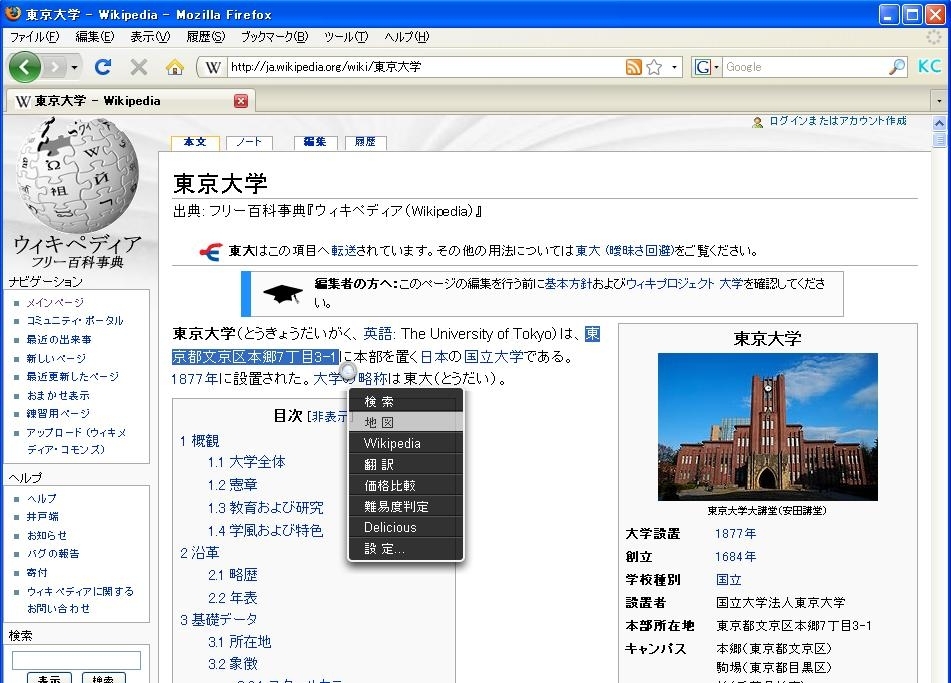
Task: Choose Delicious in the popup menu
Action: 406,528
